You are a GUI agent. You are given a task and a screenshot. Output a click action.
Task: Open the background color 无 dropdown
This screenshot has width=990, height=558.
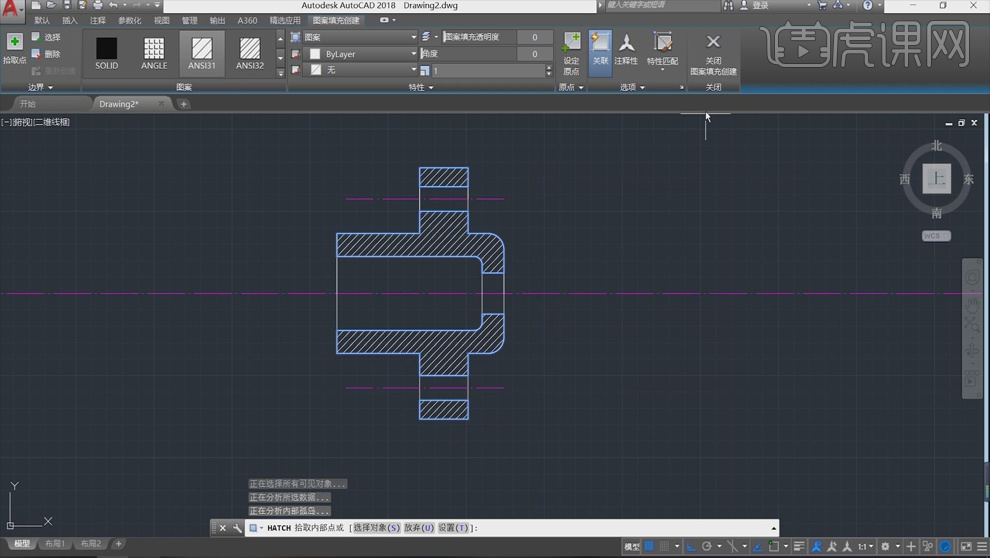(x=361, y=70)
